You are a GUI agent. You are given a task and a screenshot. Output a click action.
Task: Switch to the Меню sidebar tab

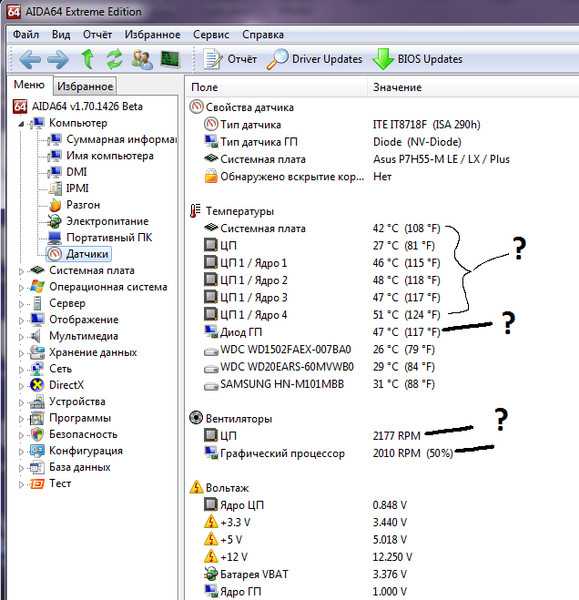point(29,85)
